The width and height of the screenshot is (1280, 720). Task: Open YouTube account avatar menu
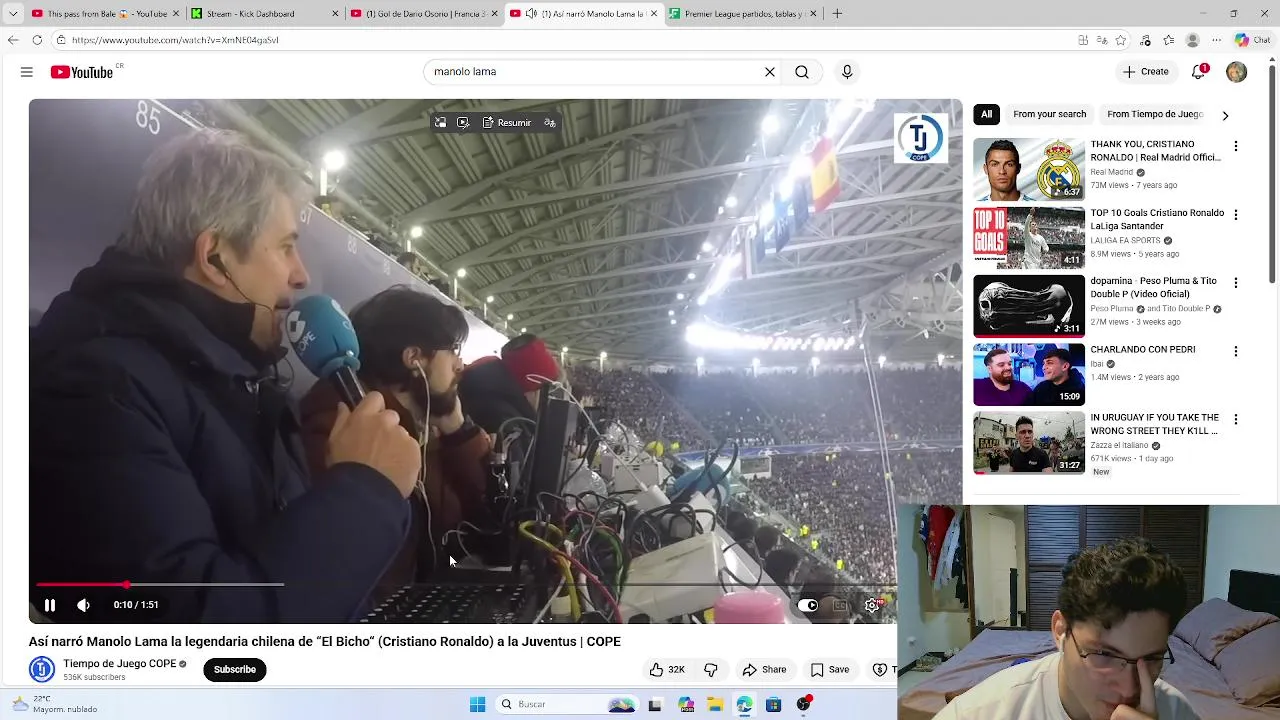[x=1237, y=72]
